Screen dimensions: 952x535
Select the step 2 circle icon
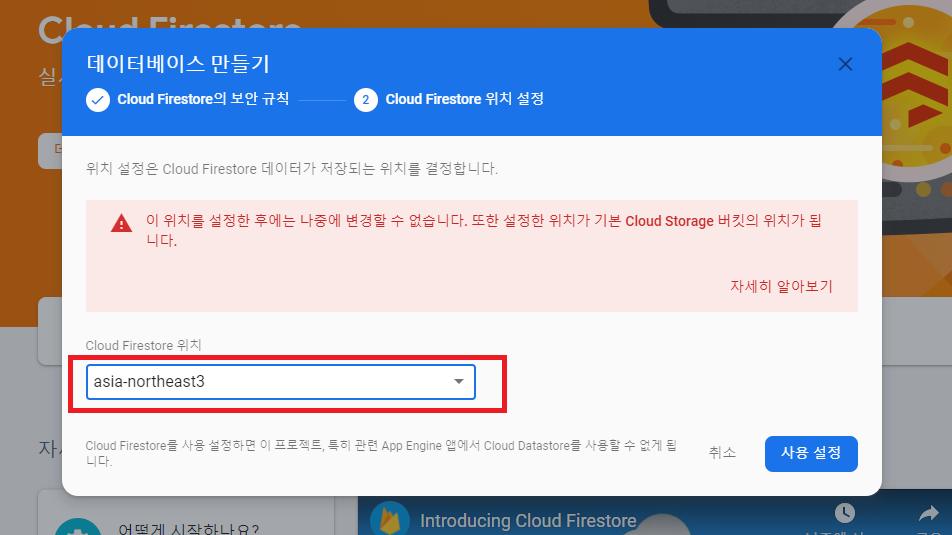[366, 100]
